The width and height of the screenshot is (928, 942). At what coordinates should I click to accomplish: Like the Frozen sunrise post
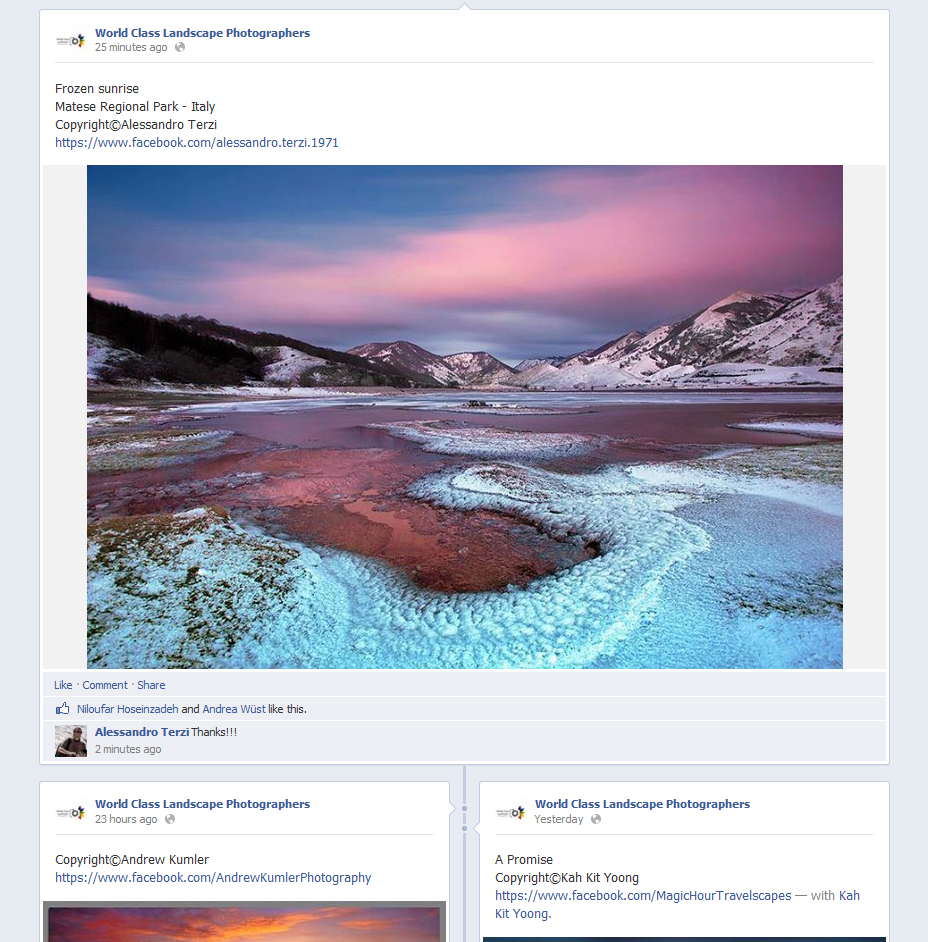pos(63,685)
